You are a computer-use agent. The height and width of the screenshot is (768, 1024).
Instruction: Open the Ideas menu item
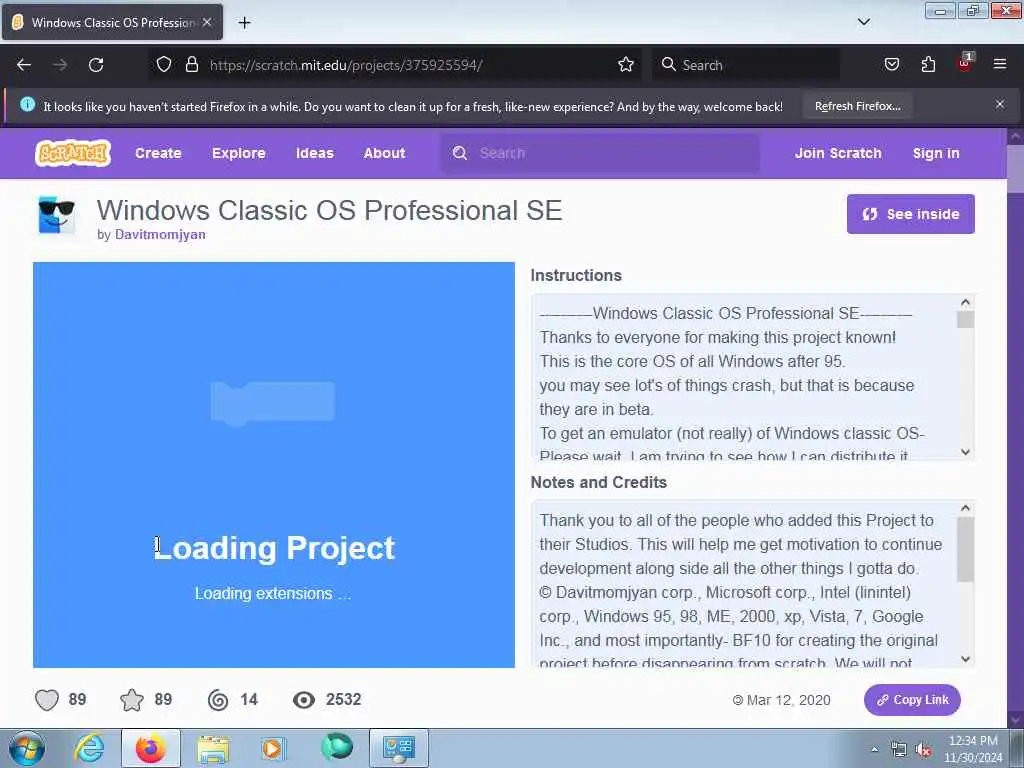(x=315, y=153)
